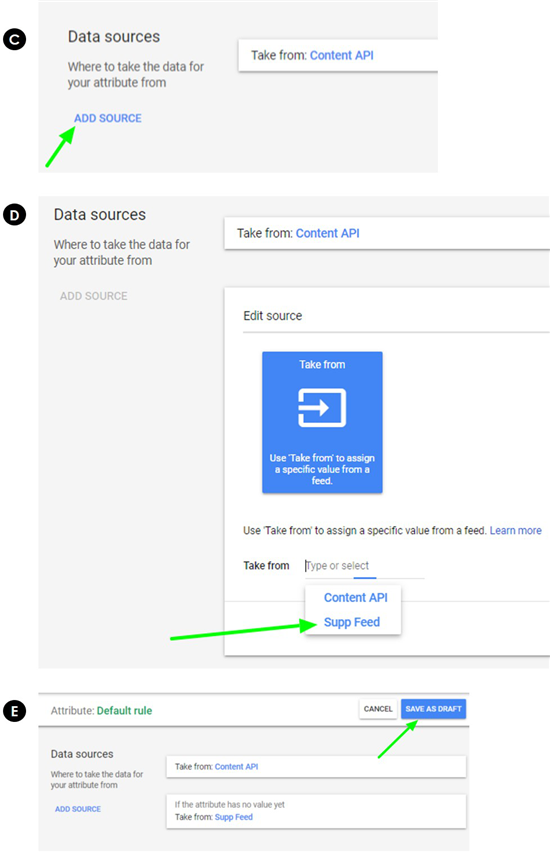The width and height of the screenshot is (550, 852).
Task: Focus the Type or select field
Action: click(x=364, y=566)
